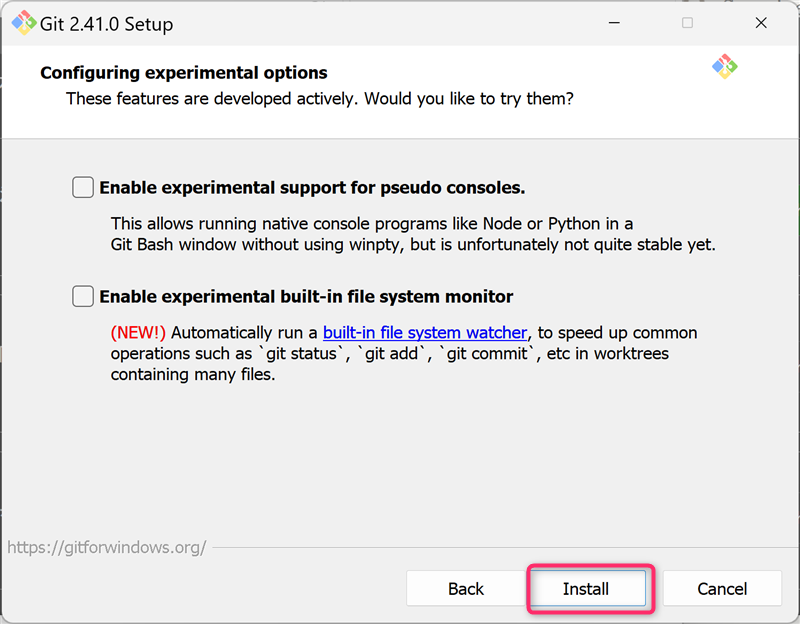Click the 'containing many files' description line

pyautogui.click(x=192, y=375)
